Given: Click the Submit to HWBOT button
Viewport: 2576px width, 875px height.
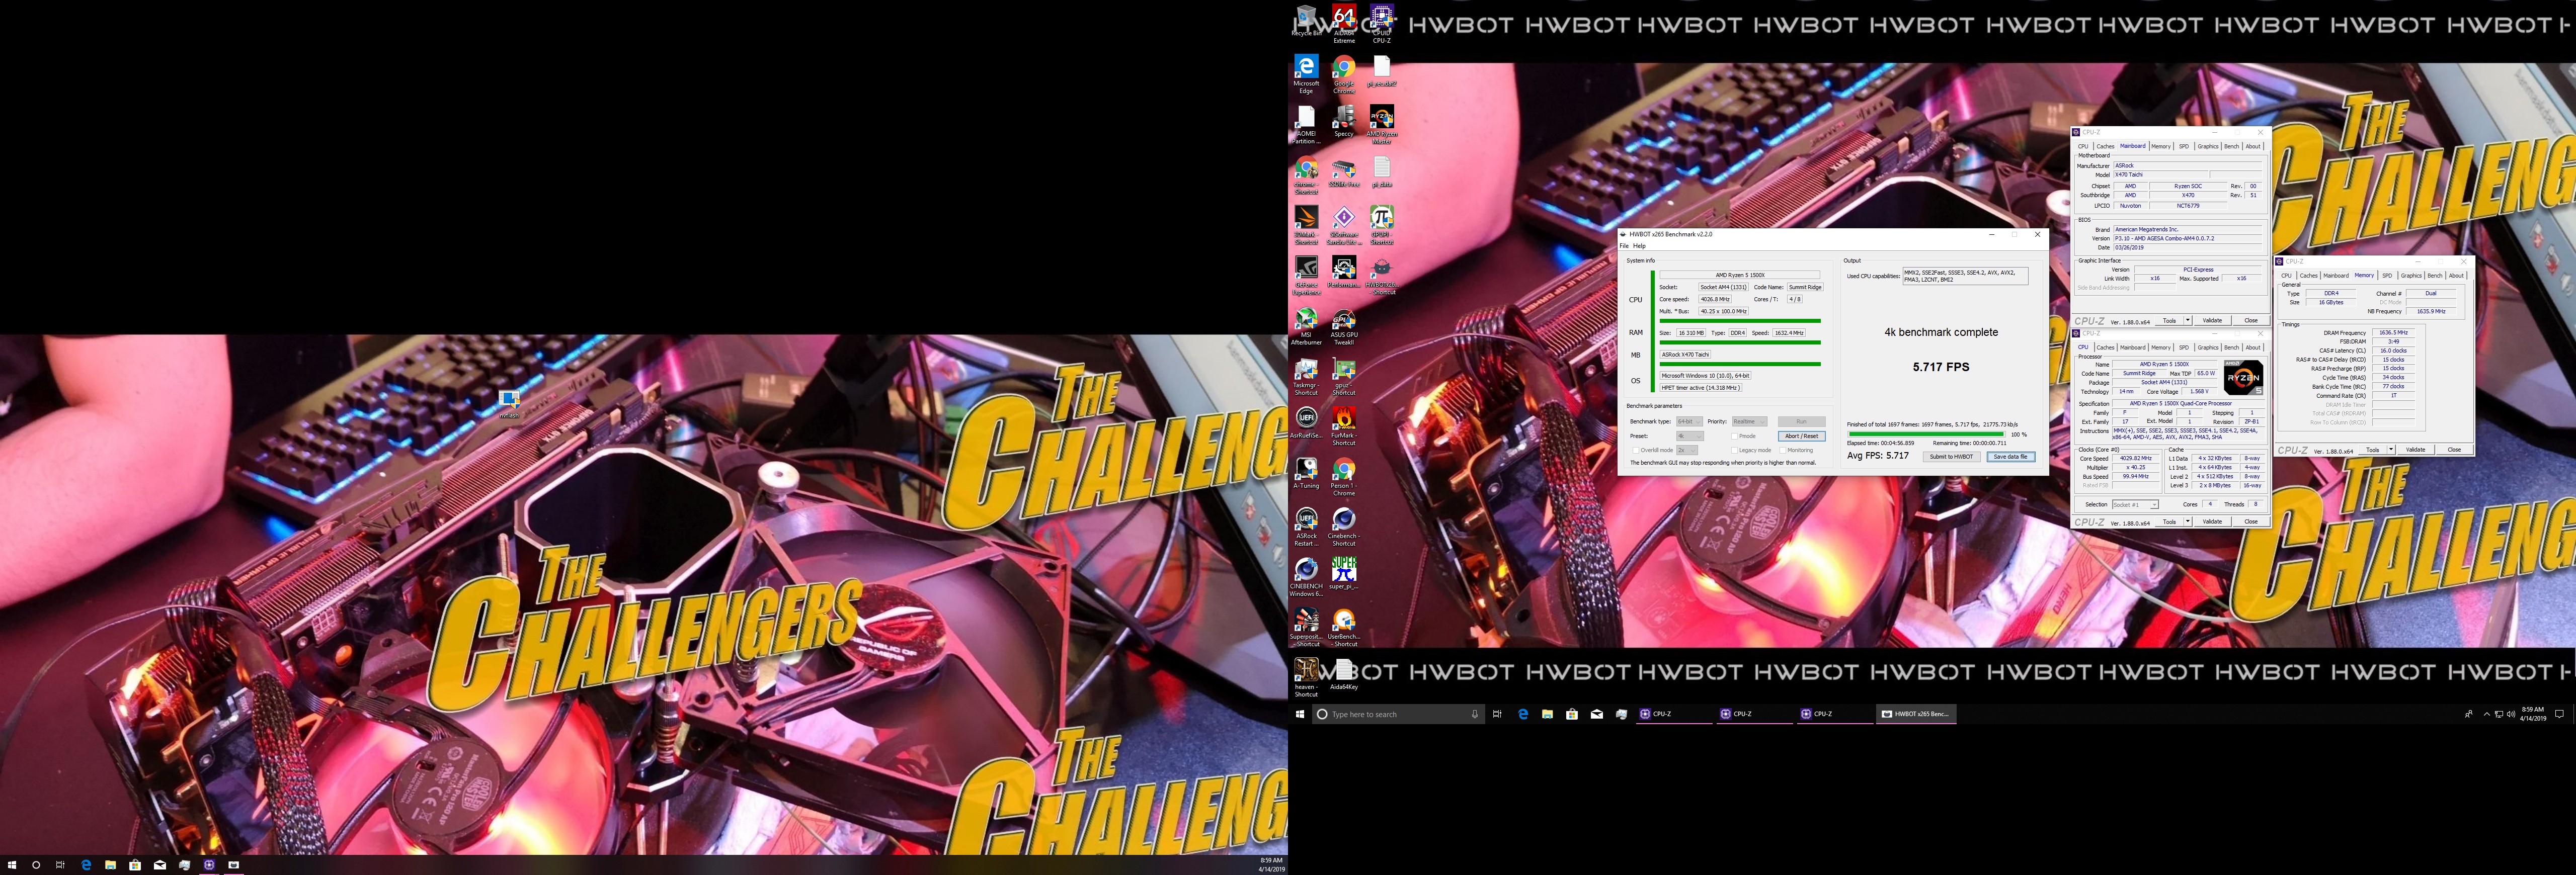Looking at the screenshot, I should (1951, 457).
